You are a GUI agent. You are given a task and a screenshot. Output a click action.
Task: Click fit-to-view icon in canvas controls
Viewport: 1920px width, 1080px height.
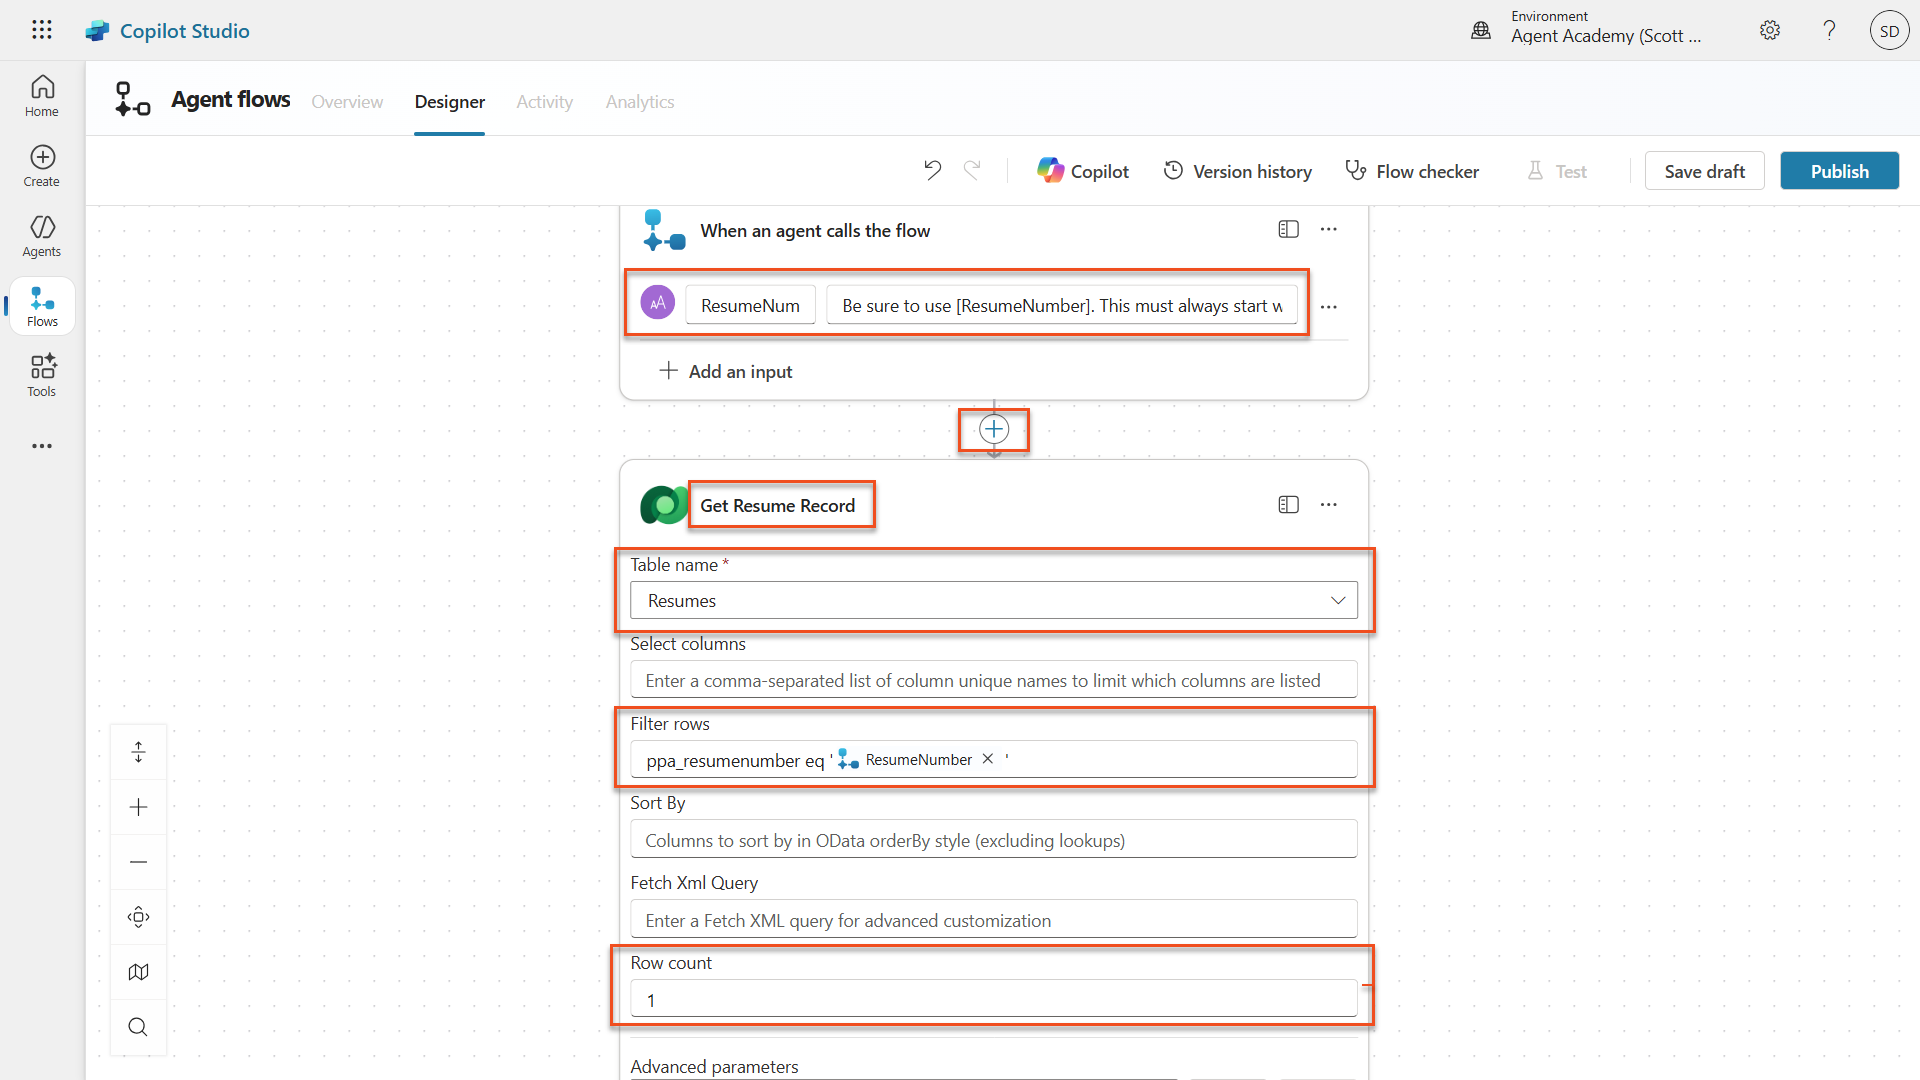138,917
